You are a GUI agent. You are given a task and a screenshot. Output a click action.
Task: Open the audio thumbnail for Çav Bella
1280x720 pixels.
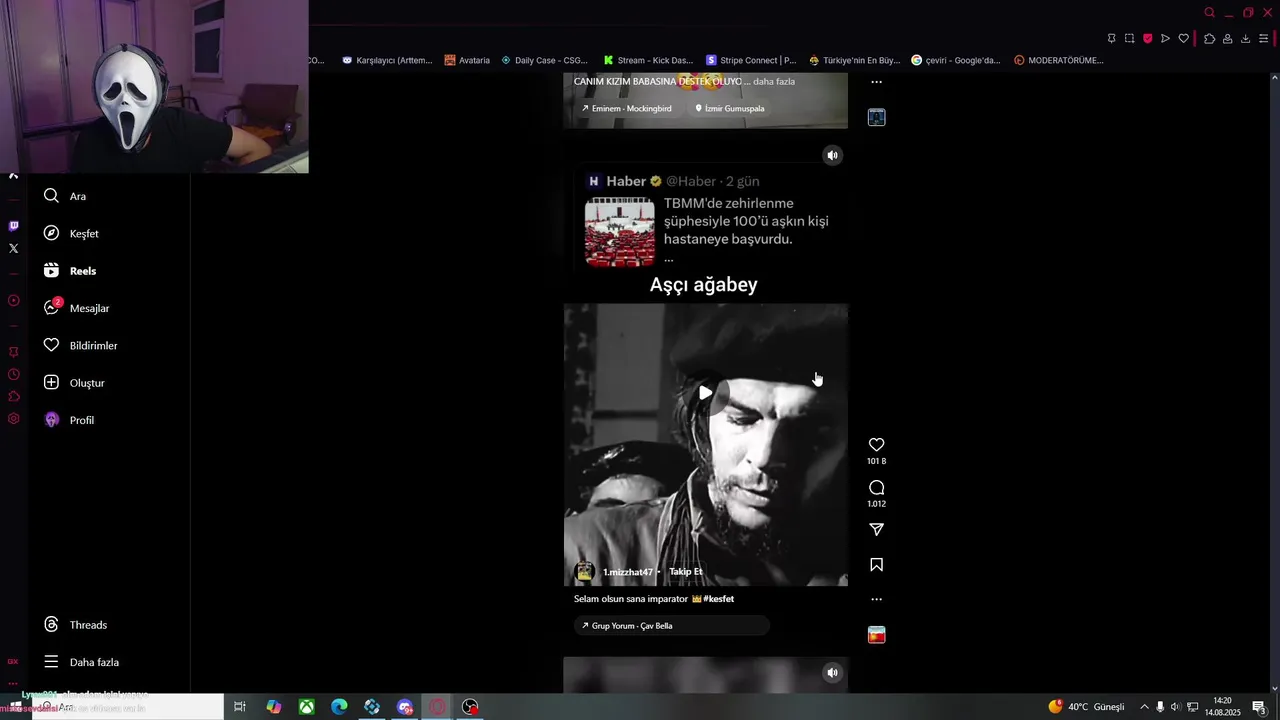pos(876,635)
